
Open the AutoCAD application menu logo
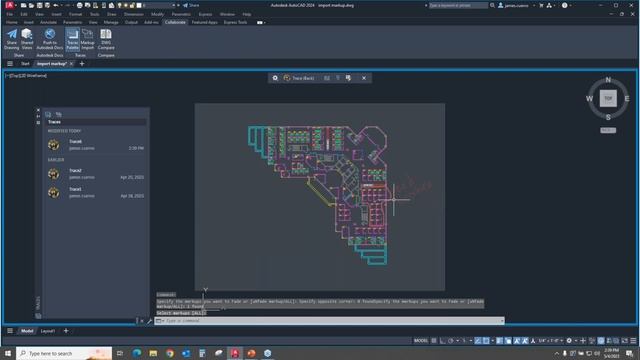point(9,5)
